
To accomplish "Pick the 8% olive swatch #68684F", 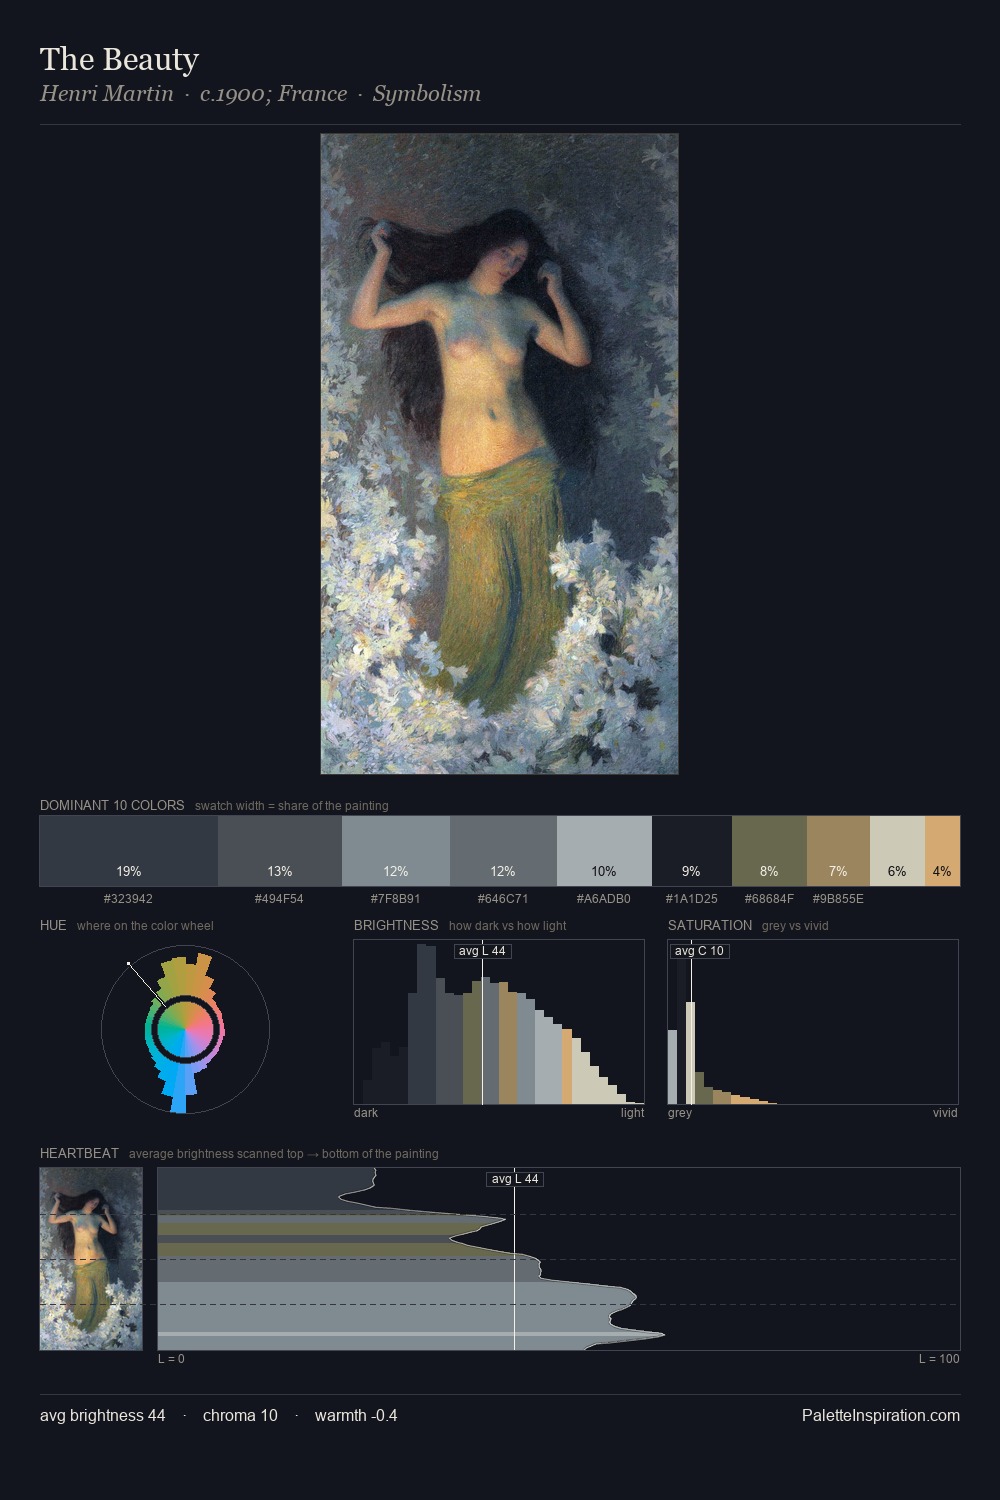I will [x=769, y=851].
